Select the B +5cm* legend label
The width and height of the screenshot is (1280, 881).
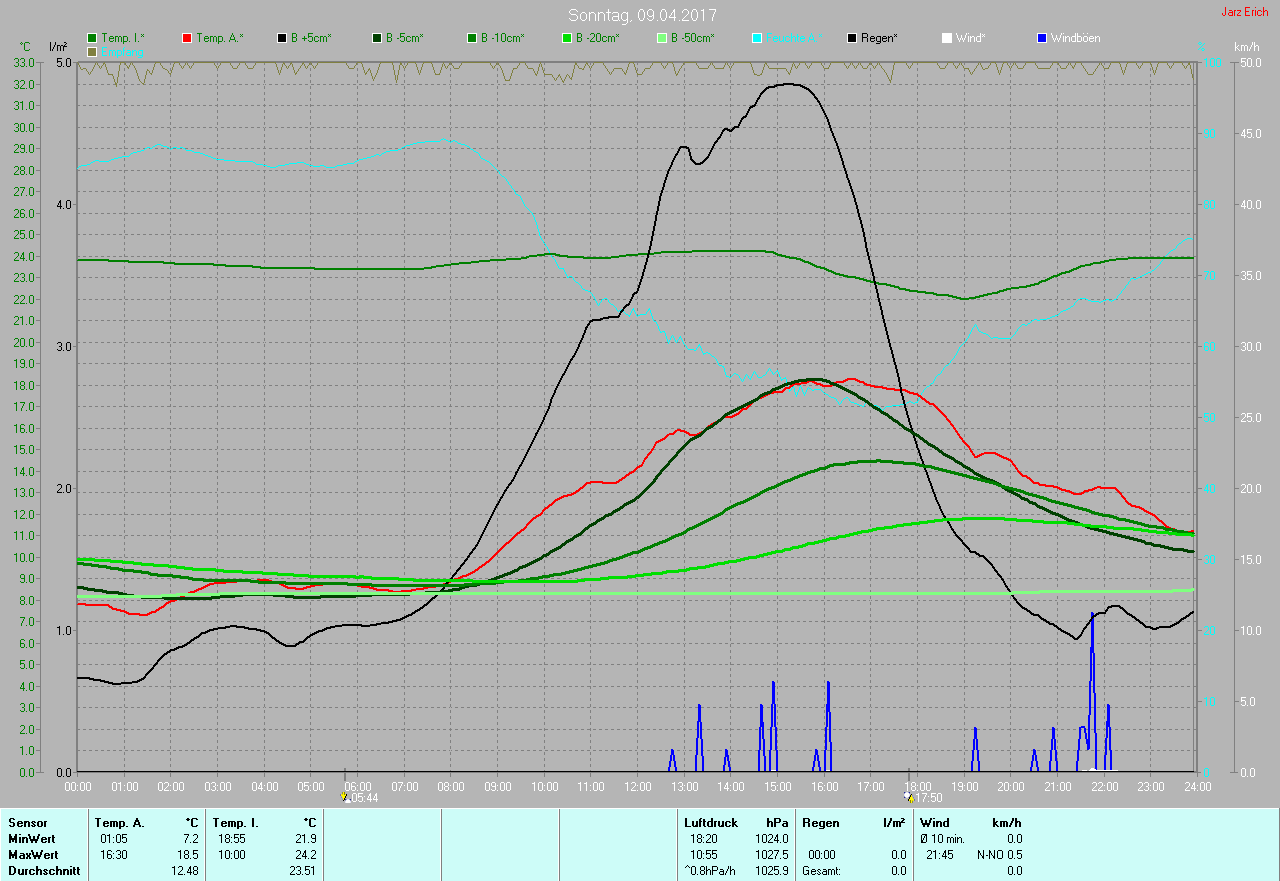[x=311, y=38]
